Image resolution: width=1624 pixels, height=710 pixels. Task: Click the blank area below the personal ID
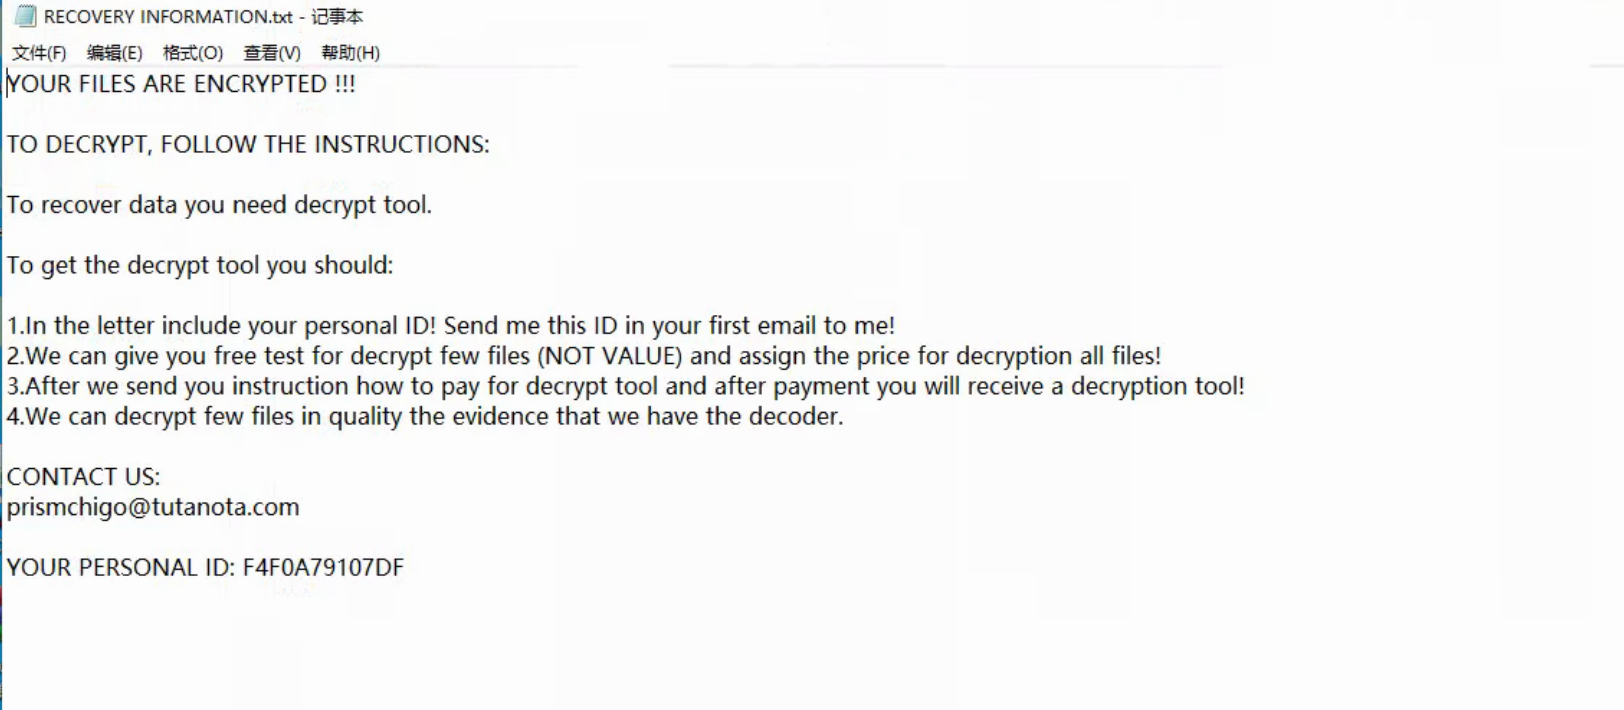(x=600, y=650)
